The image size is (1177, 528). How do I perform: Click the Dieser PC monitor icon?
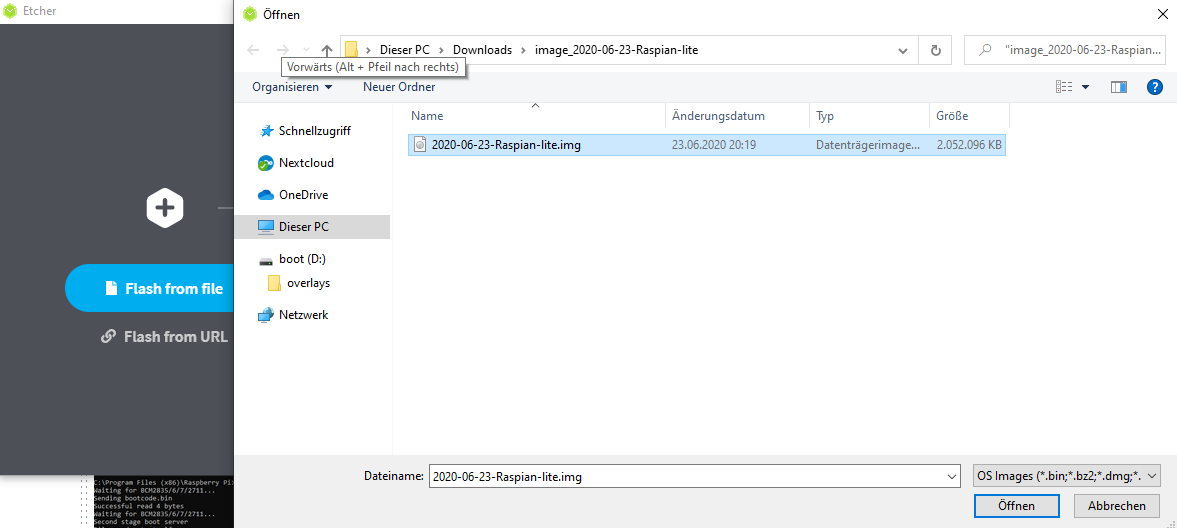[x=266, y=227]
